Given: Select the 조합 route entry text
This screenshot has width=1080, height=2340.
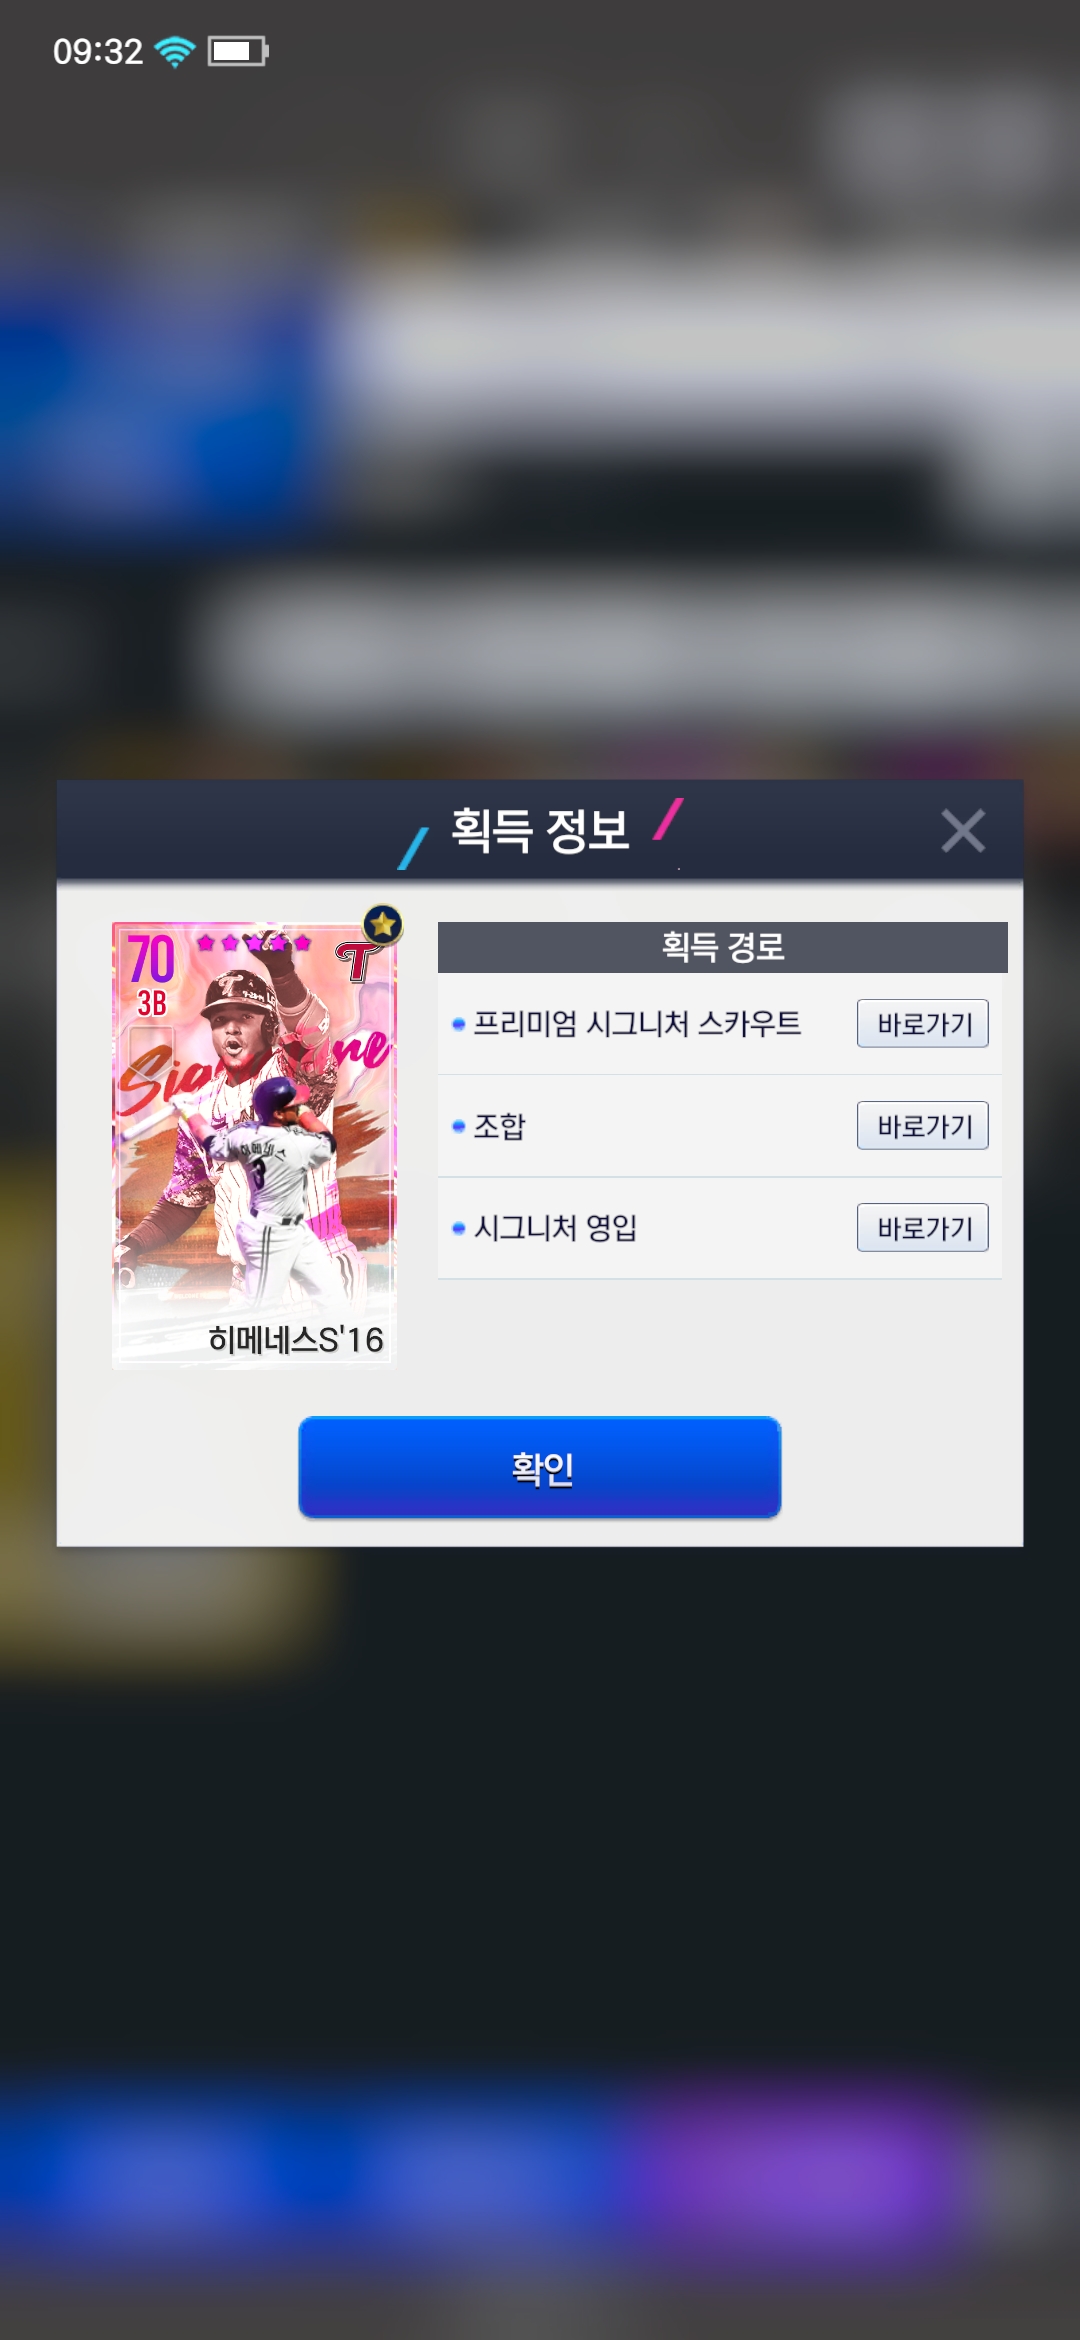Looking at the screenshot, I should (x=499, y=1126).
